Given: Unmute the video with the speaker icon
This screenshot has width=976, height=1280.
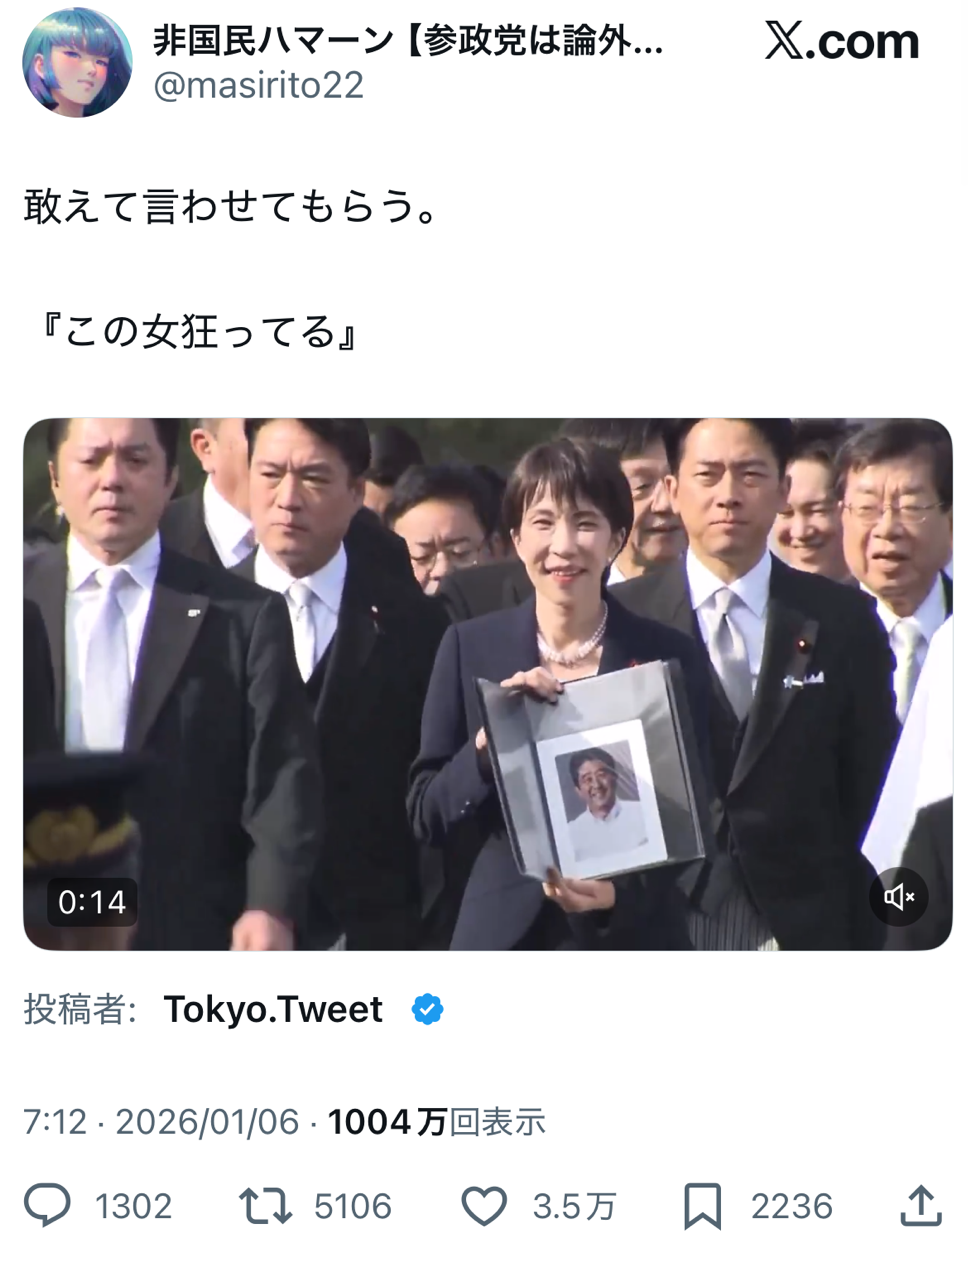Looking at the screenshot, I should [x=899, y=897].
